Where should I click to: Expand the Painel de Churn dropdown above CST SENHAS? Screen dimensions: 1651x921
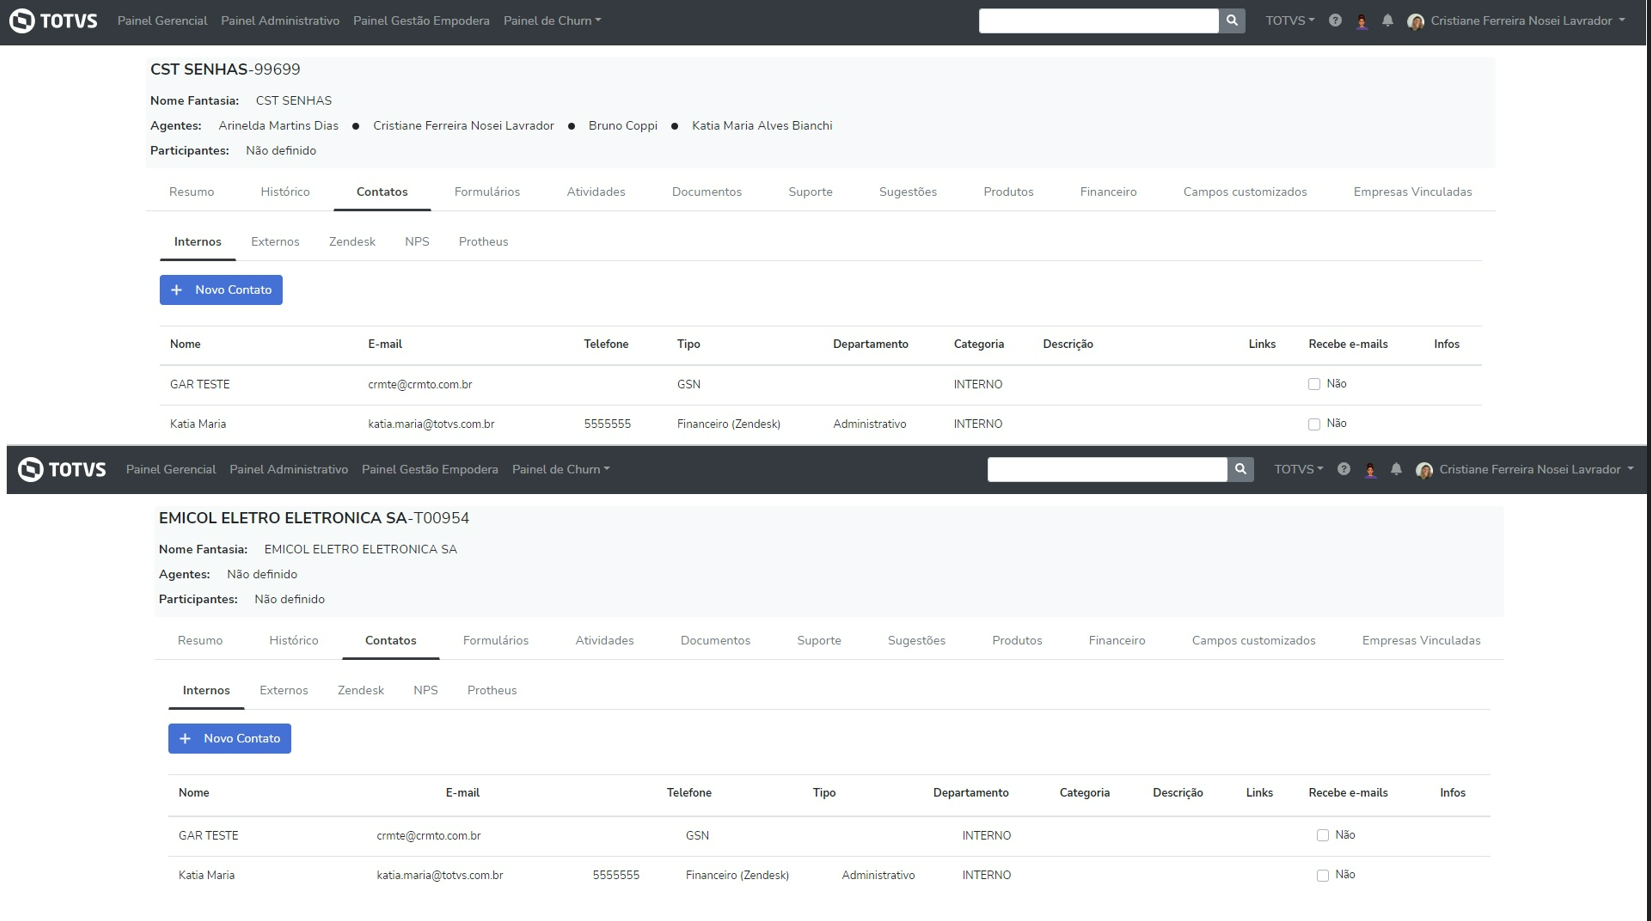(x=552, y=21)
